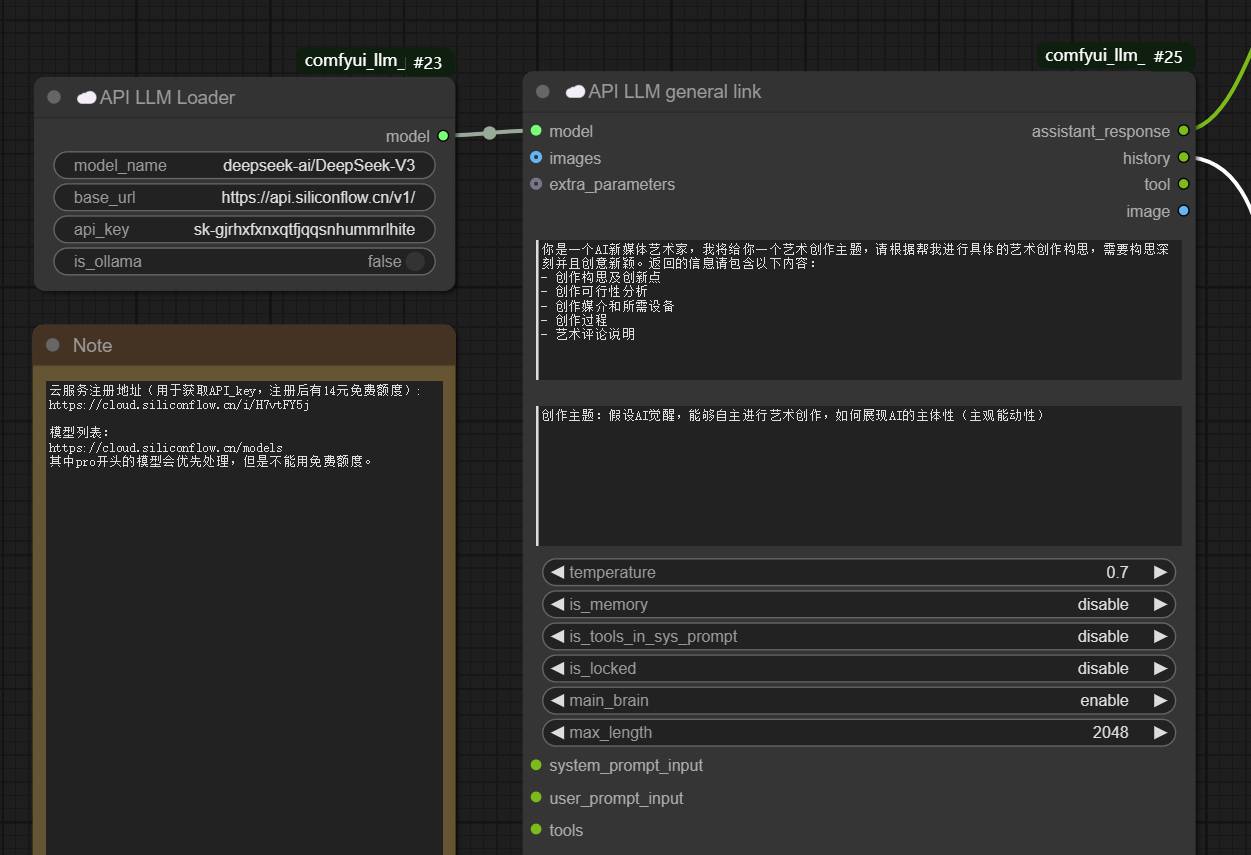Click the model_name field showing DeepSeek-V3
This screenshot has width=1251, height=855.
click(245, 165)
